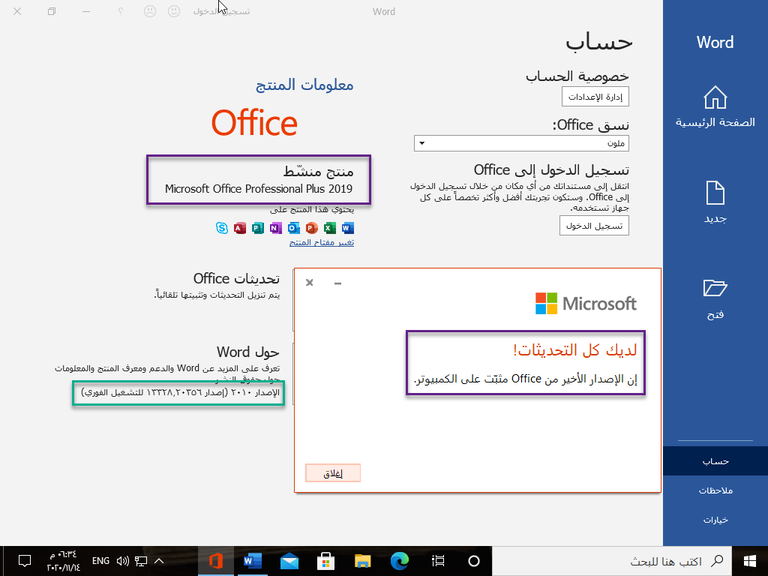
Task: Select the Options (خيارات) sidebar item
Action: [x=715, y=520]
